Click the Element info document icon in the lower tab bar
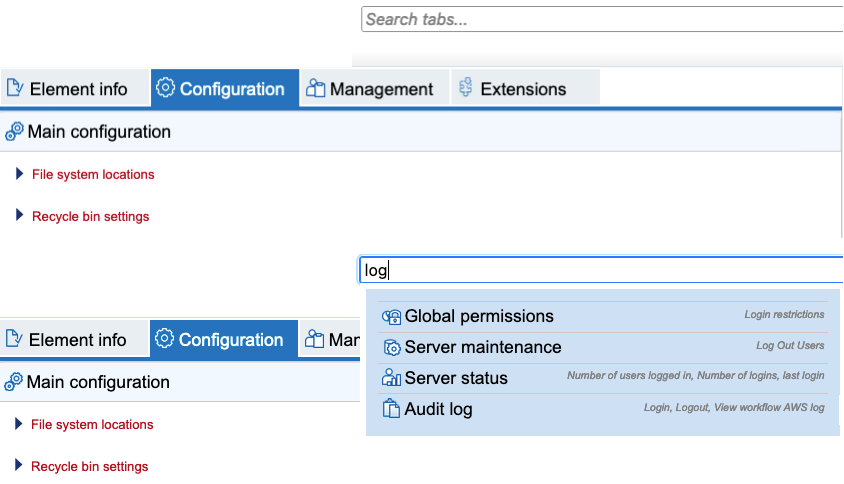The width and height of the screenshot is (844, 484). click(x=14, y=338)
